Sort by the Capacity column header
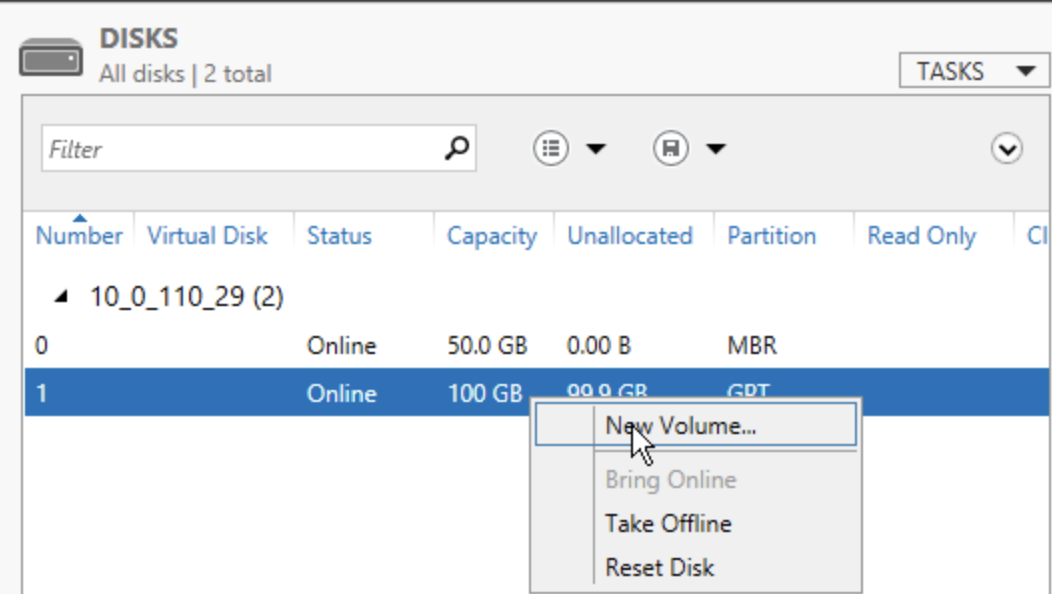Screen dimensions: 1052x594 point(491,236)
